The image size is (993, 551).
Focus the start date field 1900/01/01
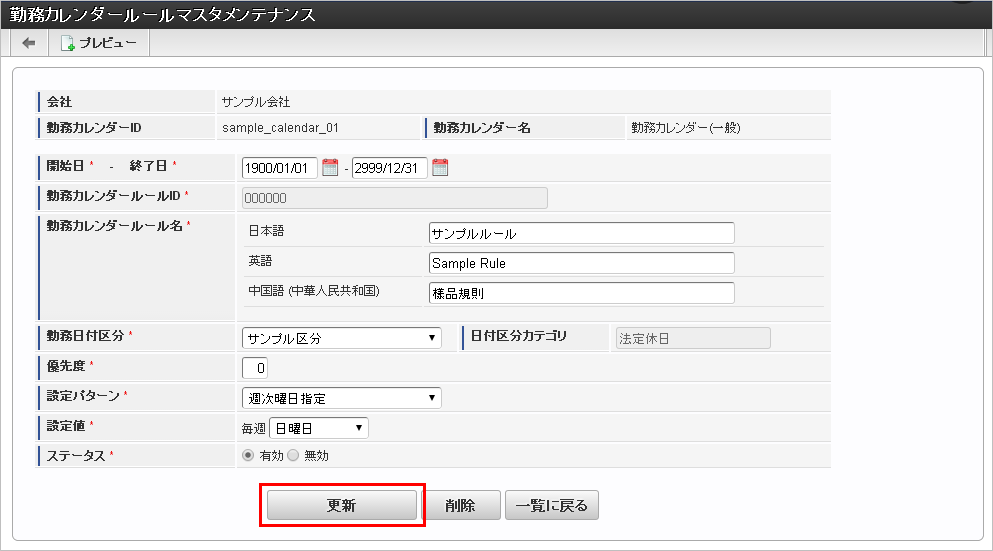coord(279,168)
